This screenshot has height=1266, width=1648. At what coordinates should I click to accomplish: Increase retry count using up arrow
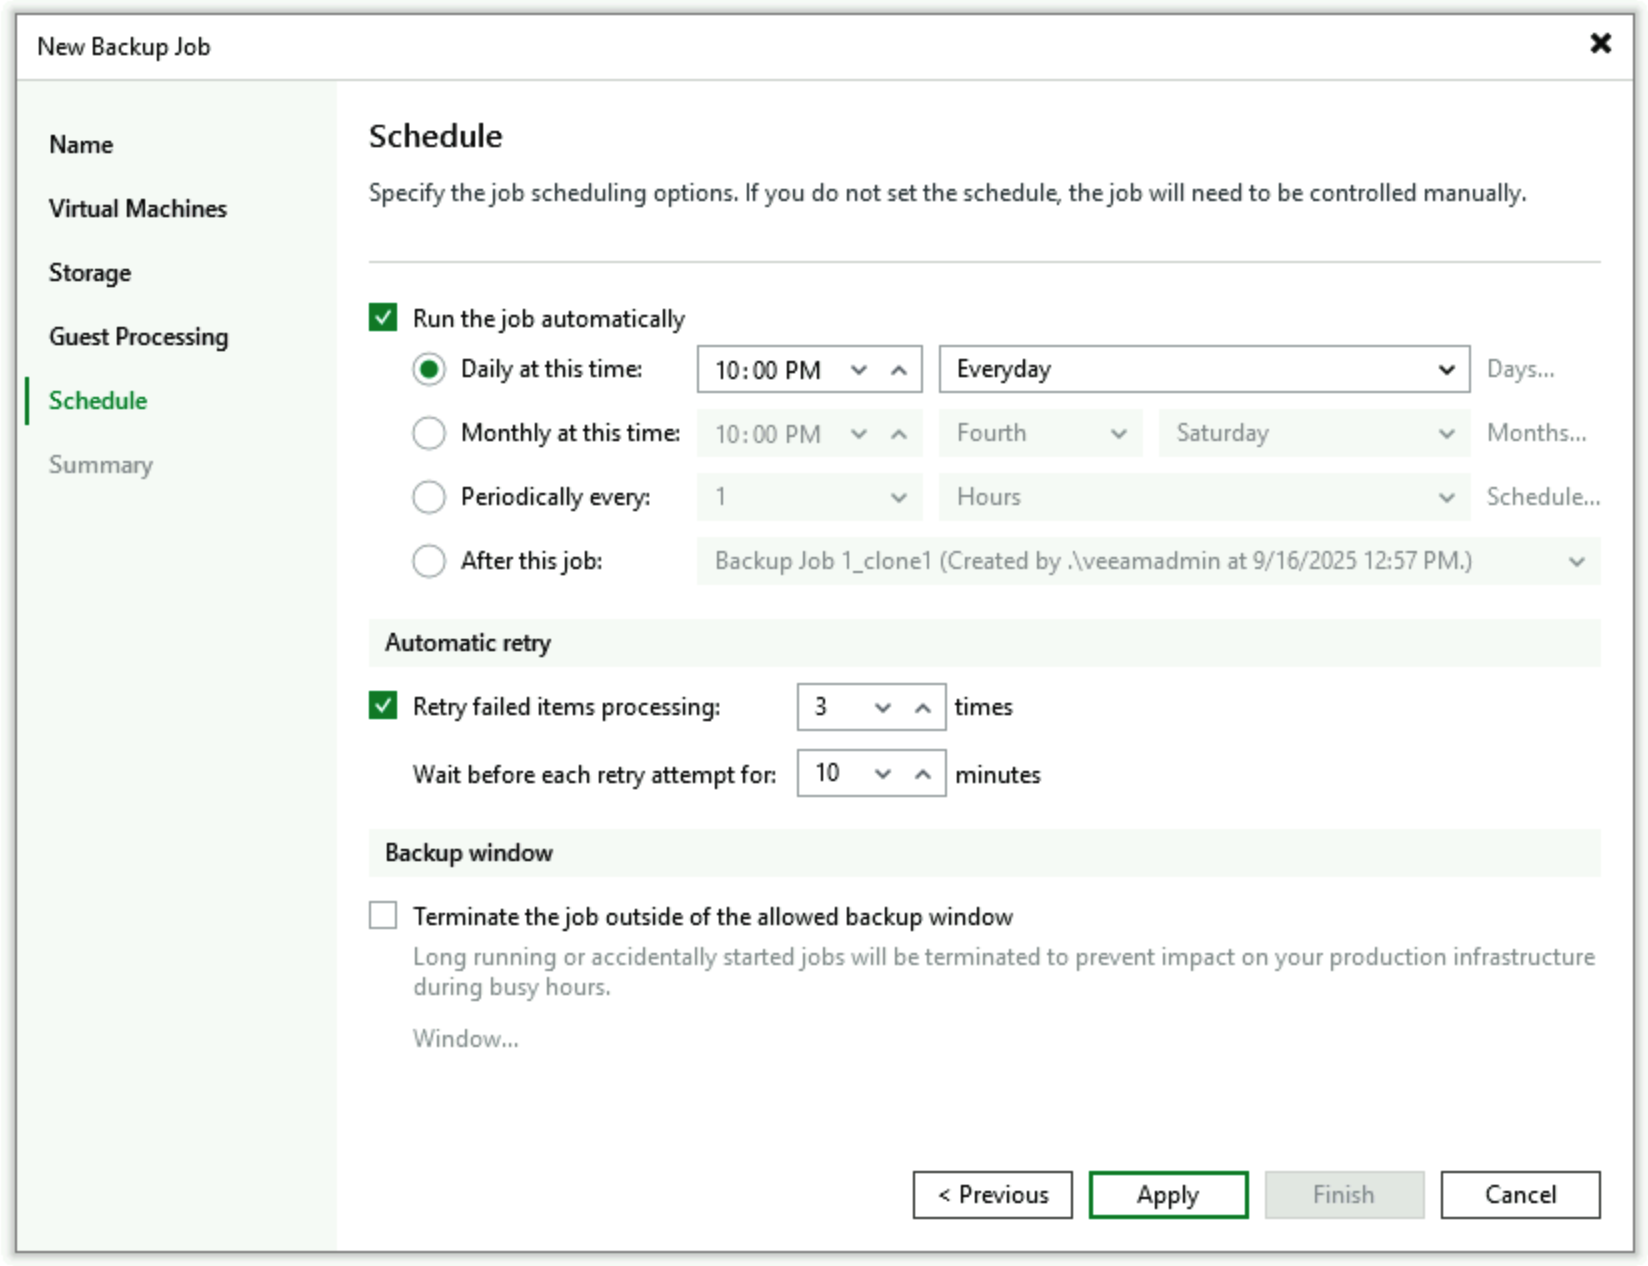coord(922,708)
